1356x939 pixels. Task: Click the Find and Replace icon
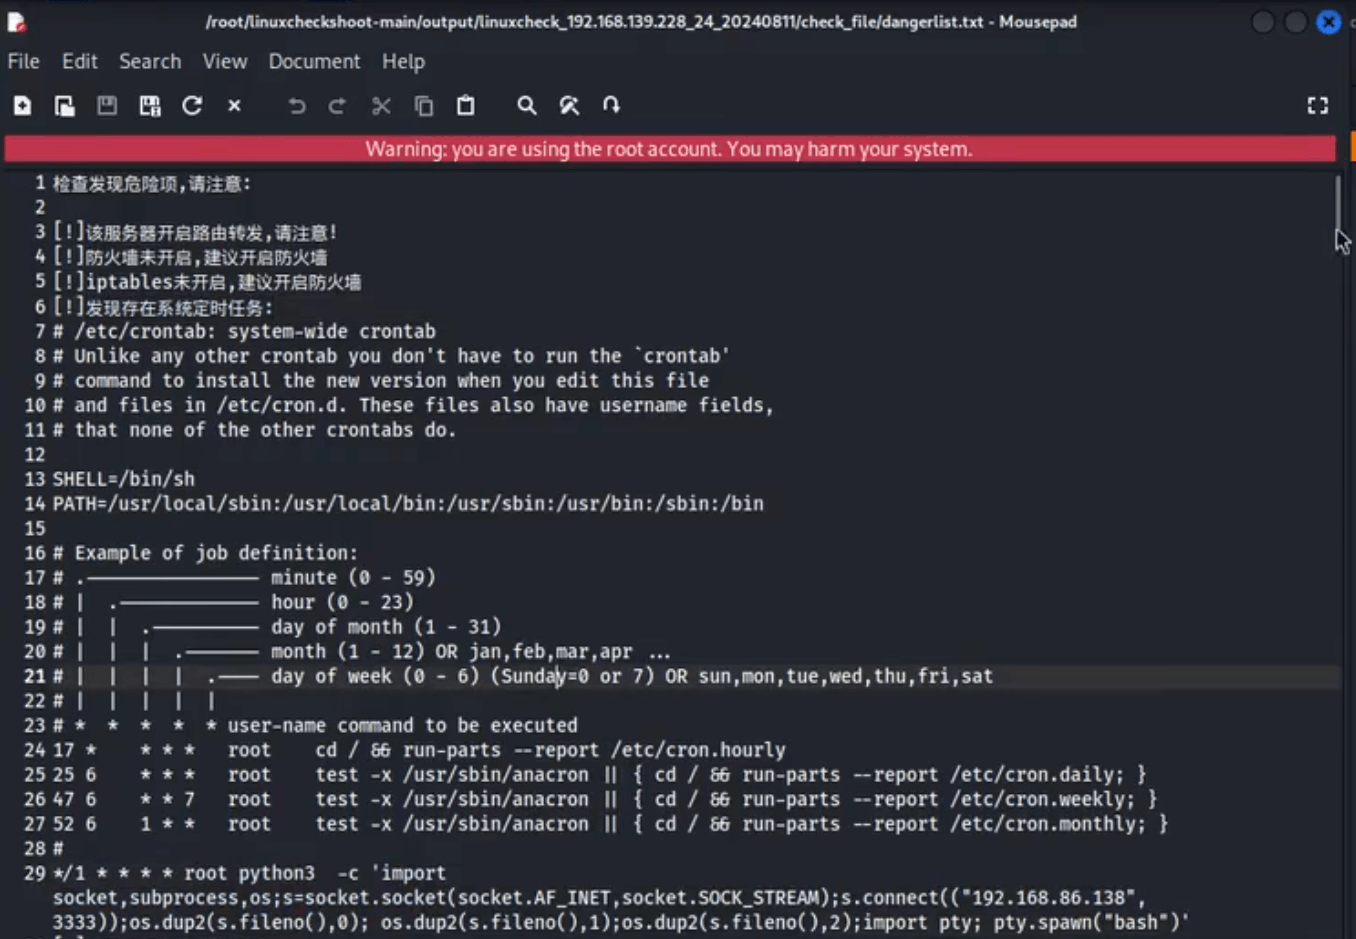pos(569,105)
